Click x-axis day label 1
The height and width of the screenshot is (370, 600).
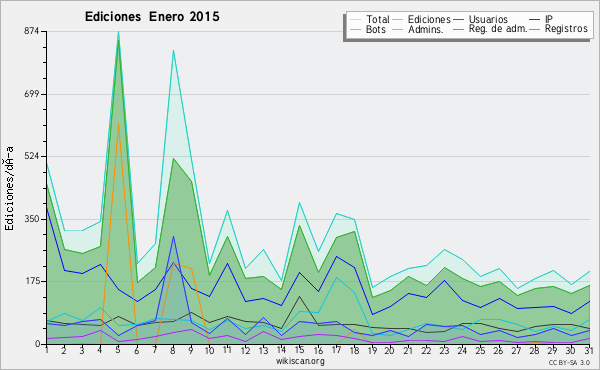[47, 350]
